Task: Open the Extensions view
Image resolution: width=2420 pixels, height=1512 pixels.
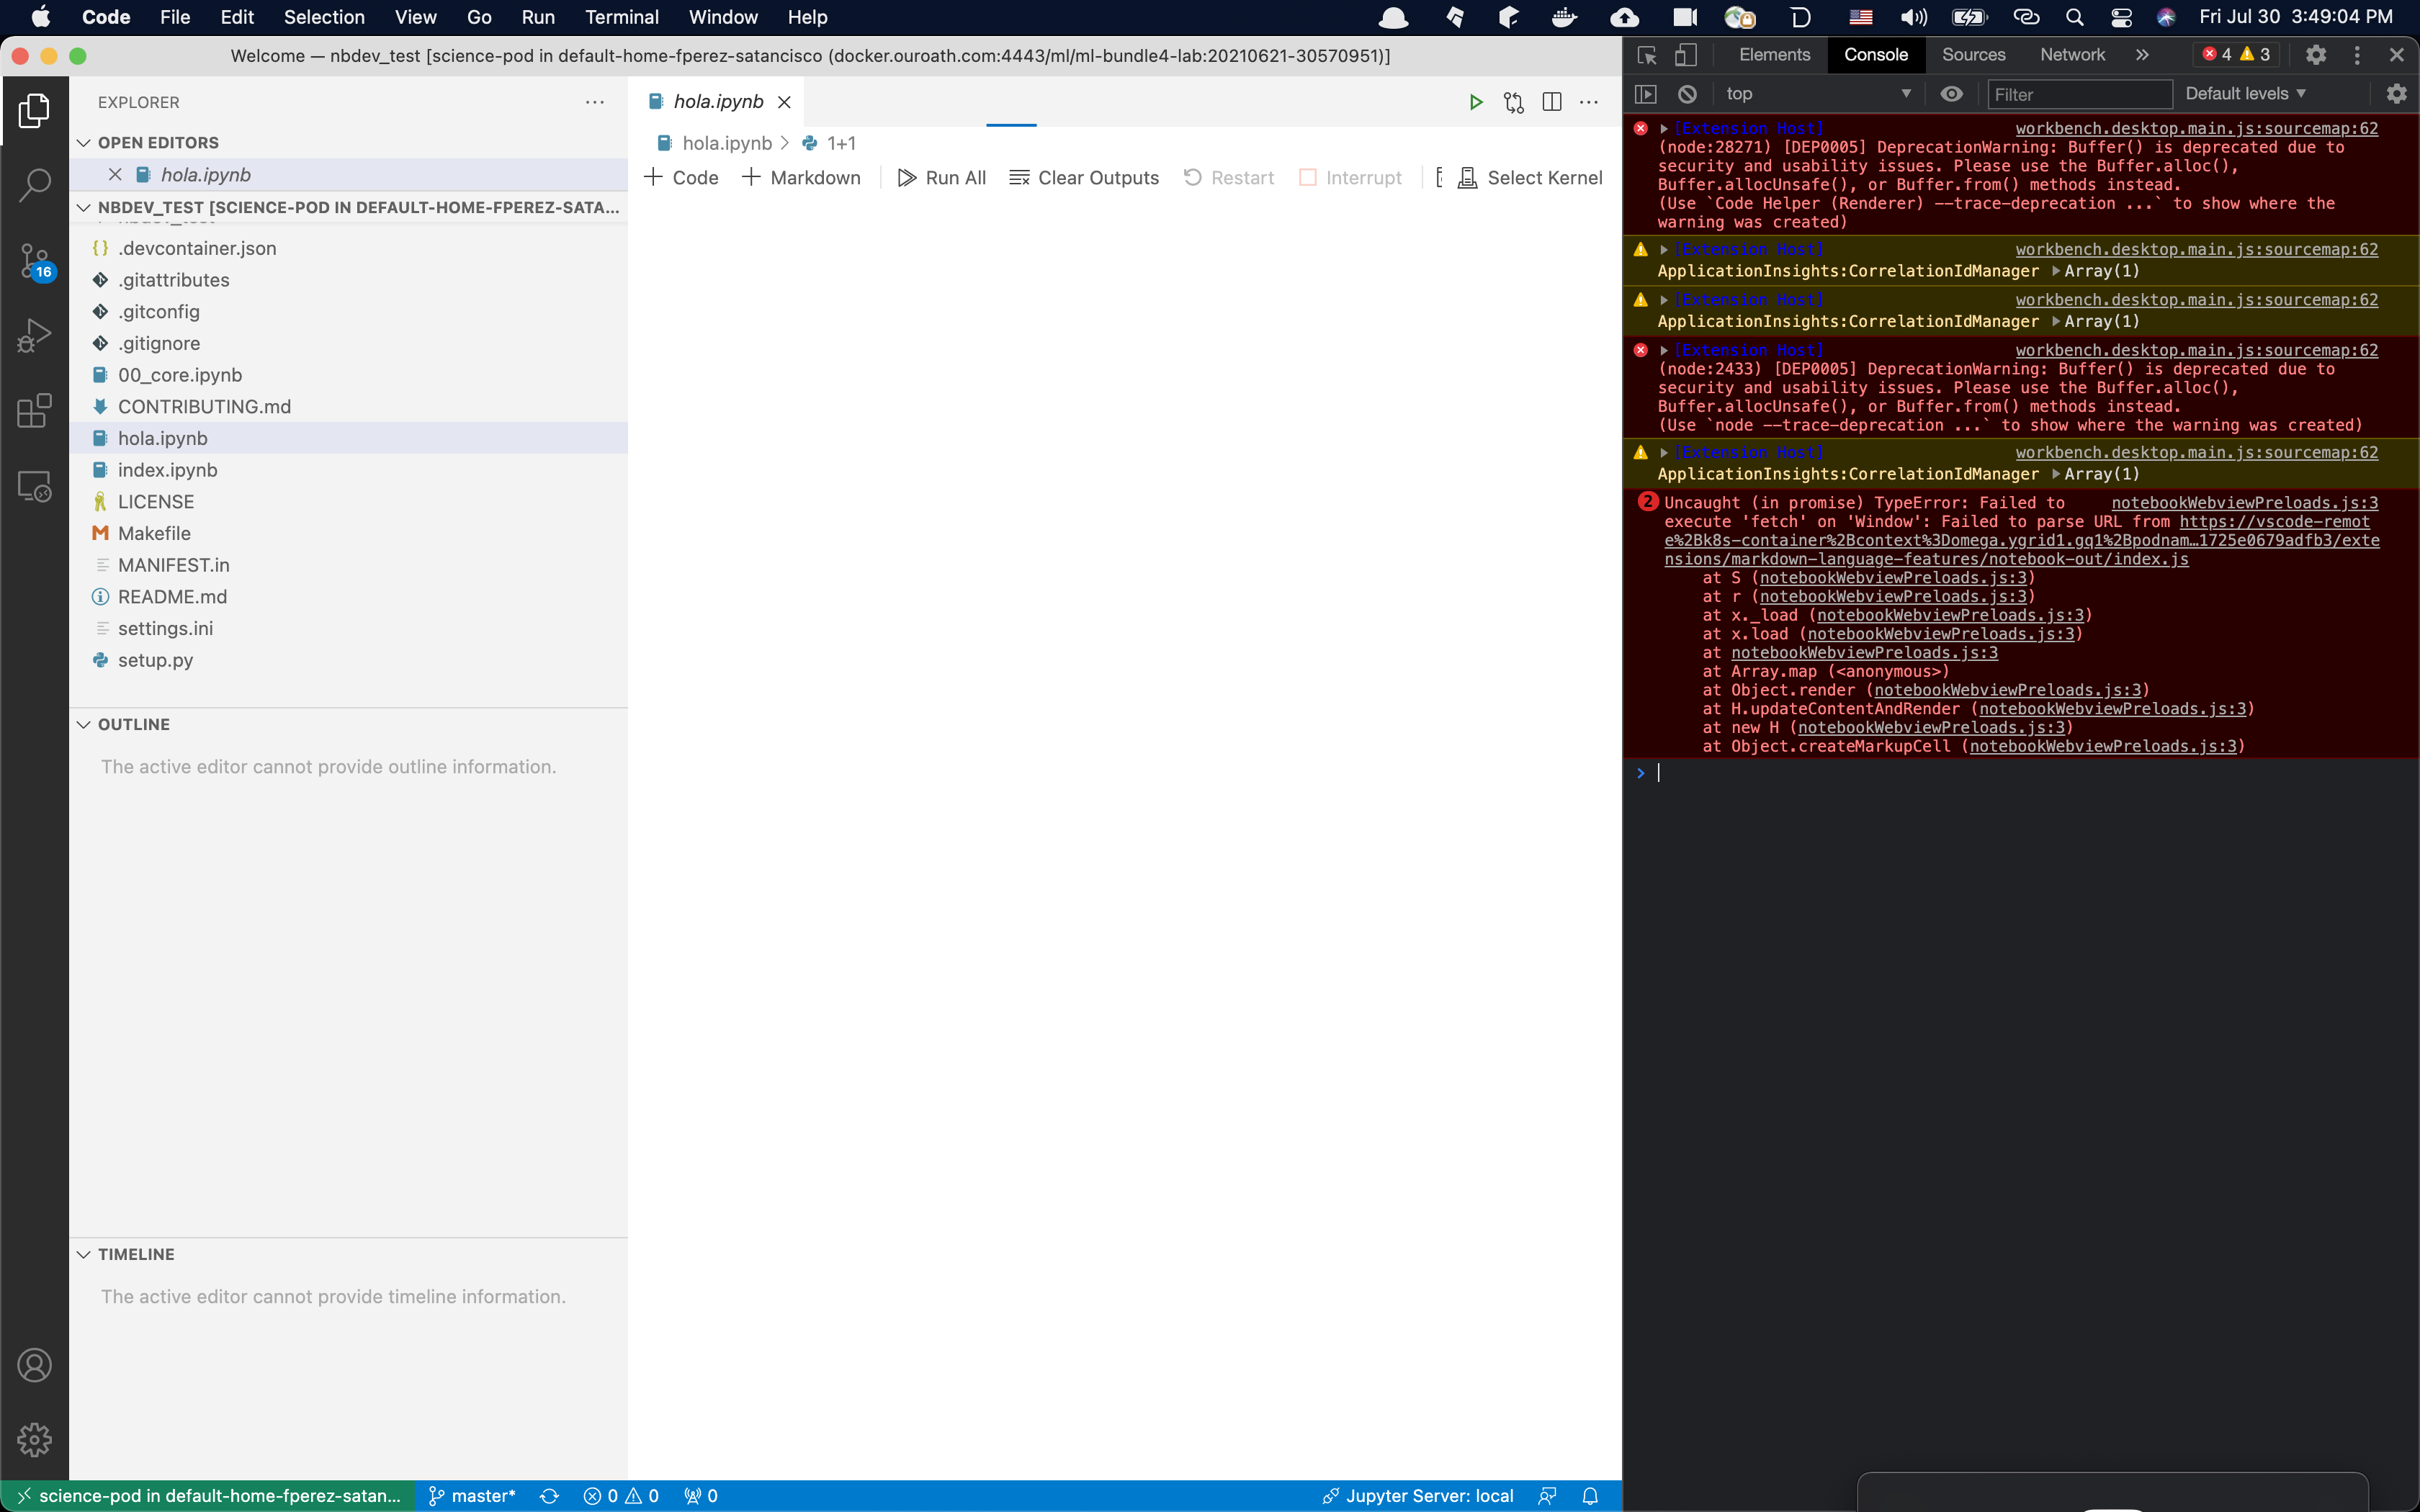Action: point(34,410)
